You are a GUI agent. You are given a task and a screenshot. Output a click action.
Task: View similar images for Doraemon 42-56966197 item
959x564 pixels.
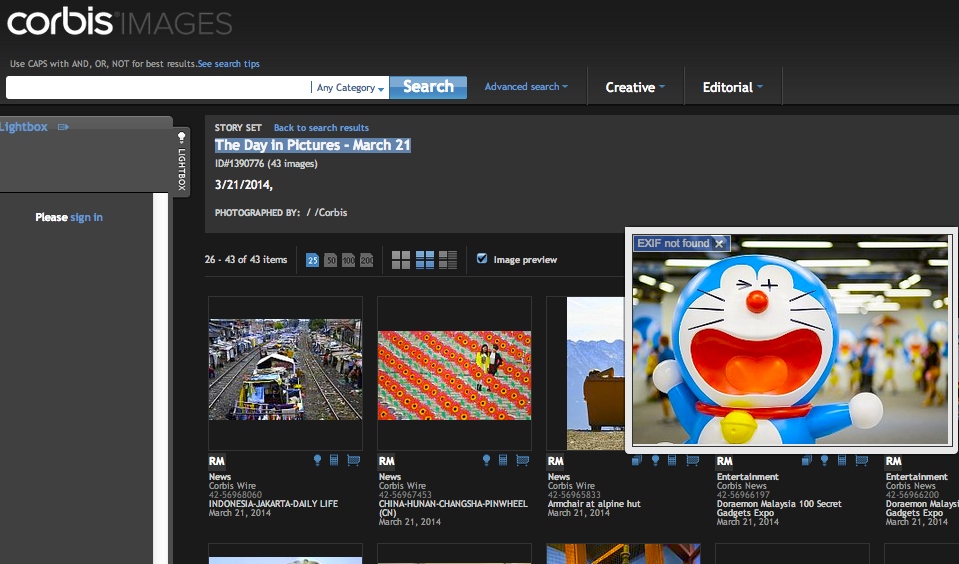(807, 460)
